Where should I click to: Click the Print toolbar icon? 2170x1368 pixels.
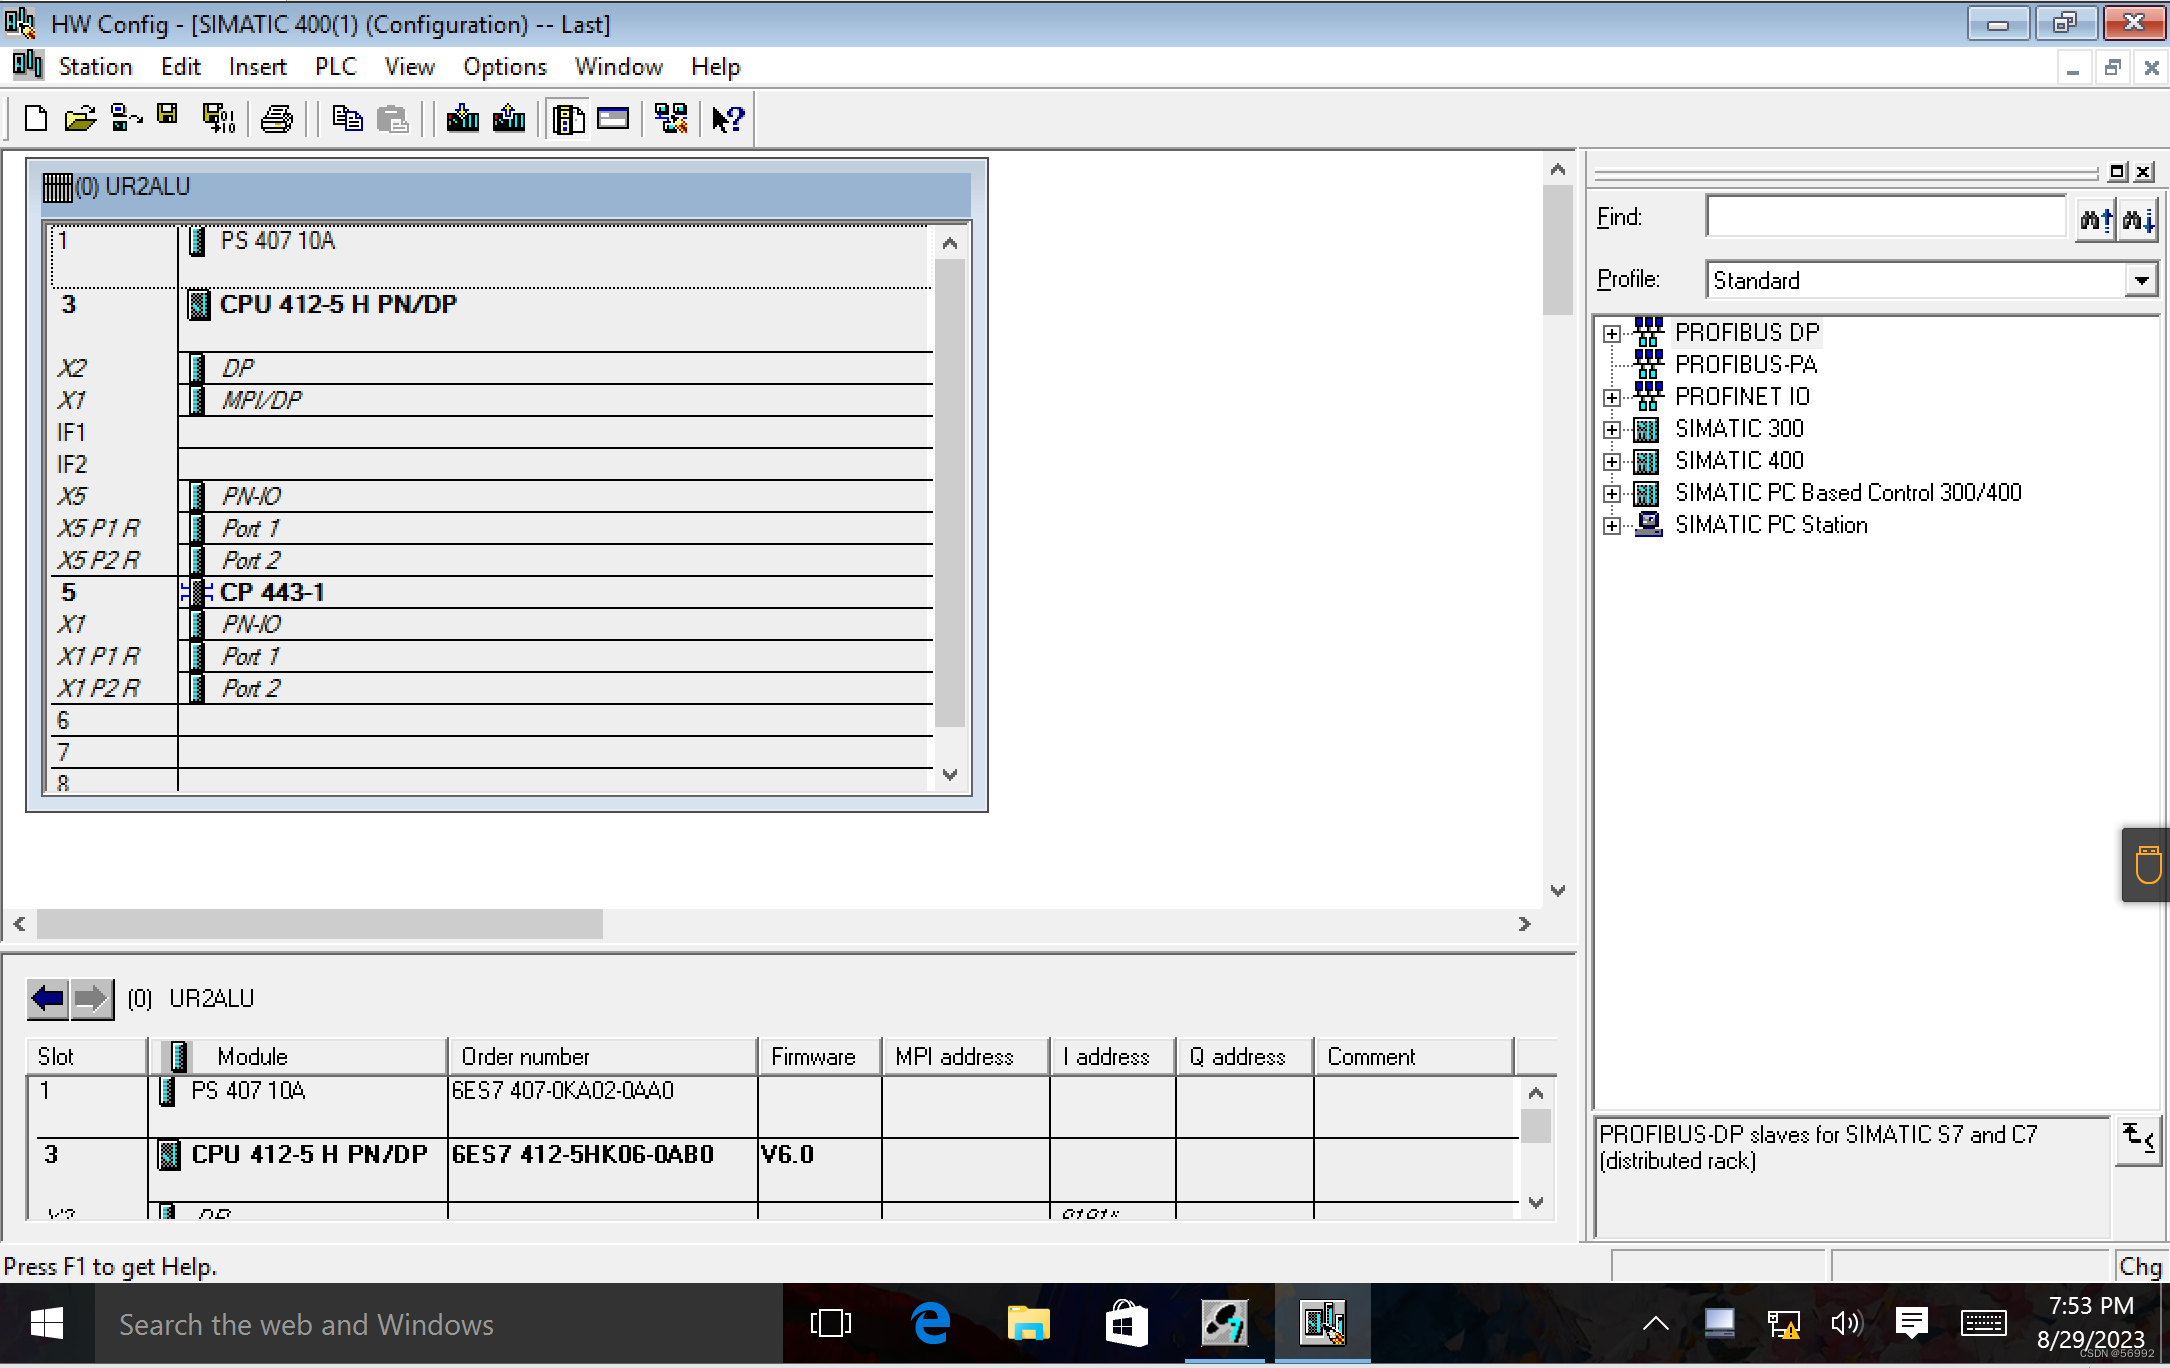(x=276, y=119)
